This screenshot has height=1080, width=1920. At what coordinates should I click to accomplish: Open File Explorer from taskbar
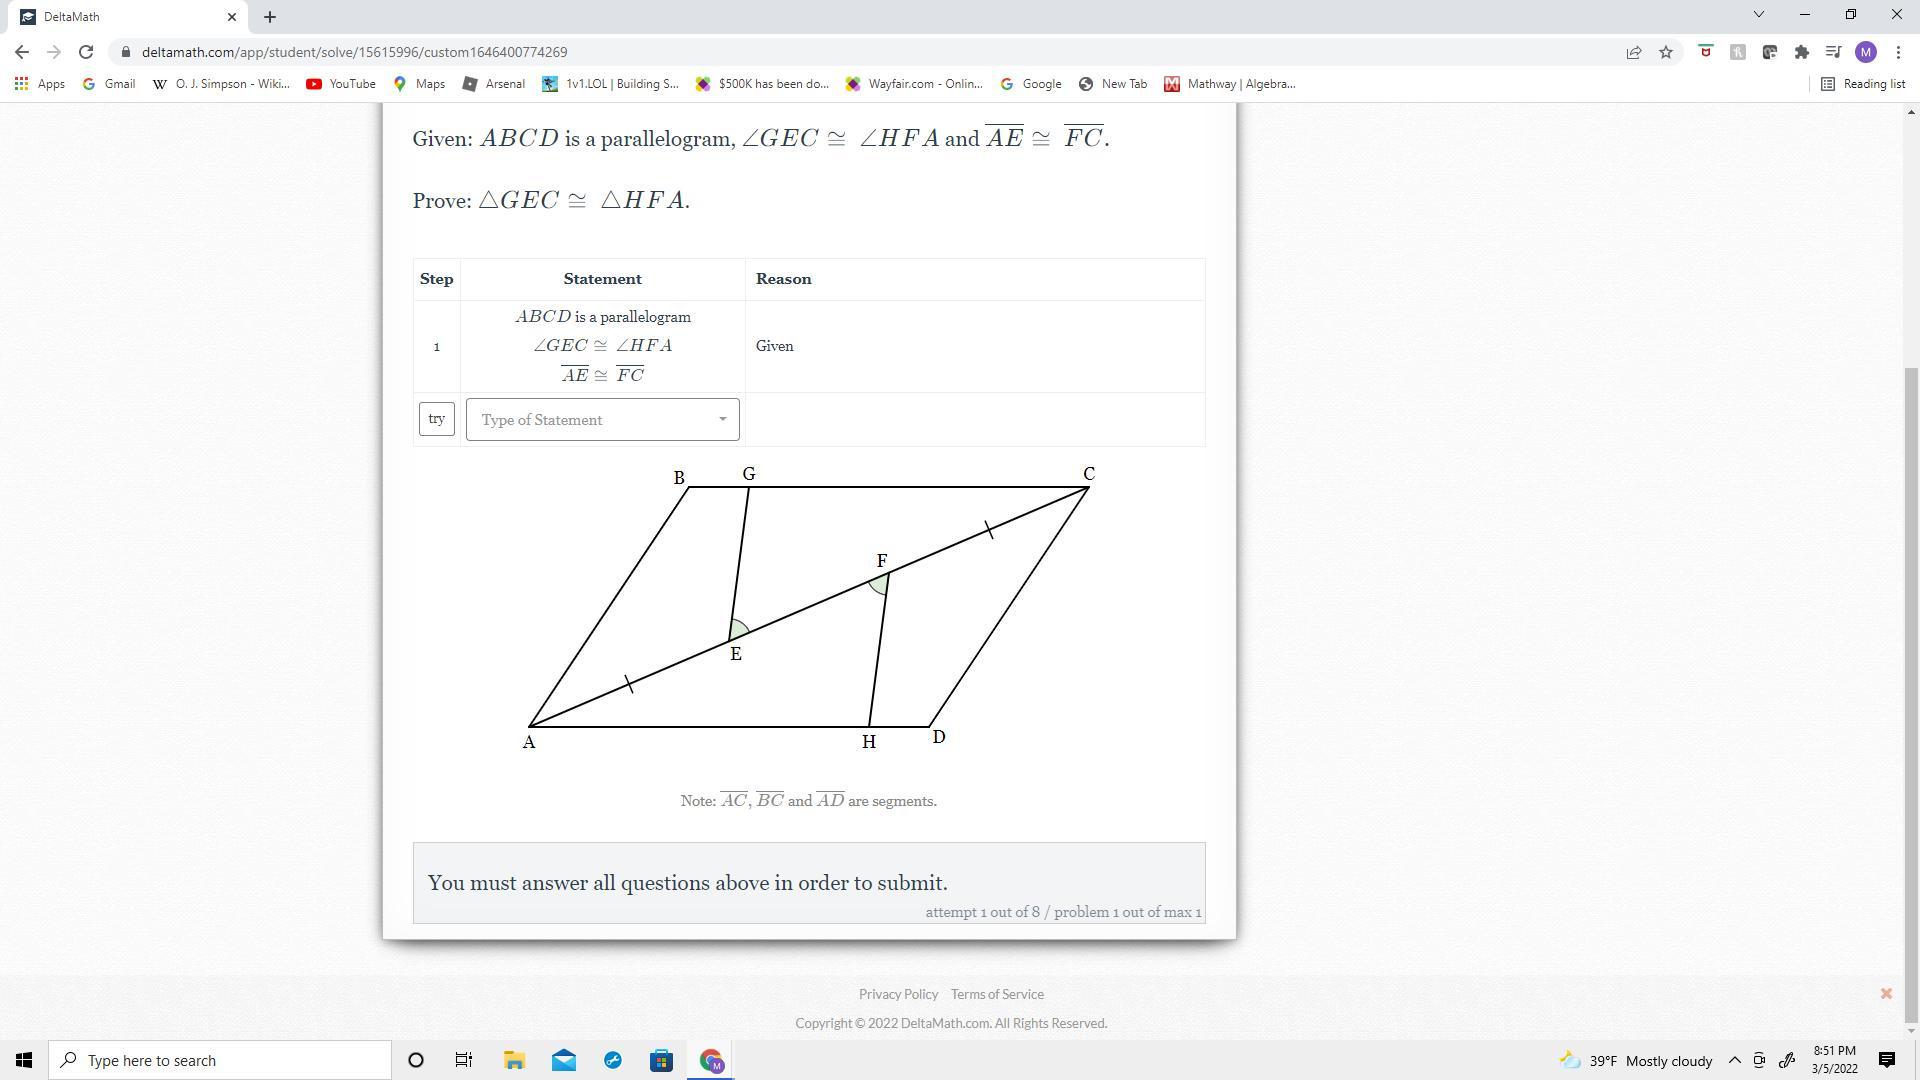point(514,1060)
